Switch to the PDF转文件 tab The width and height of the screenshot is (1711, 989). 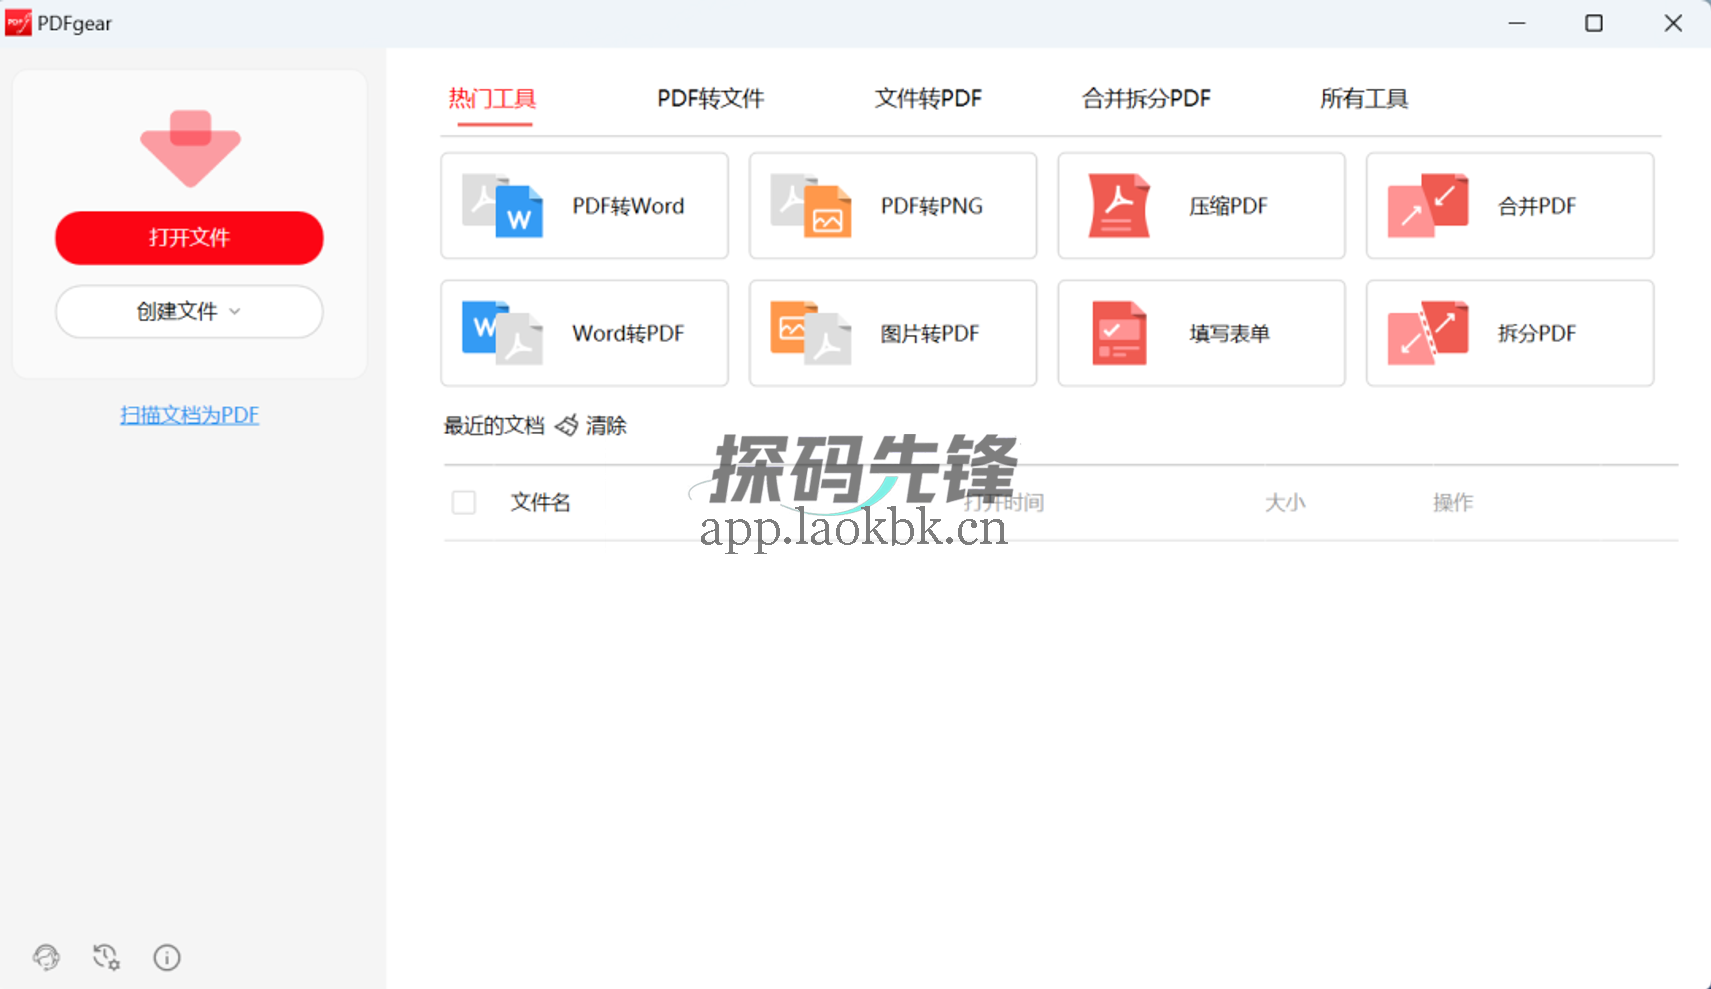point(709,98)
